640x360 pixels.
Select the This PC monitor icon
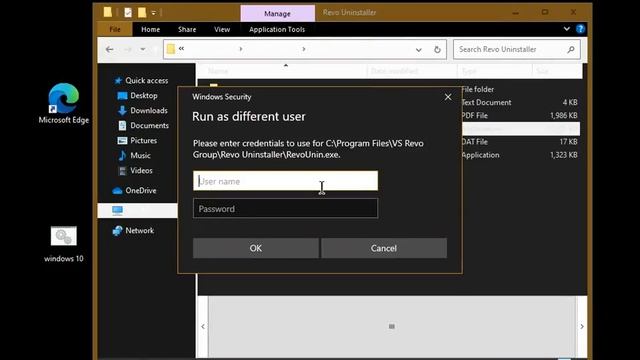(x=118, y=211)
